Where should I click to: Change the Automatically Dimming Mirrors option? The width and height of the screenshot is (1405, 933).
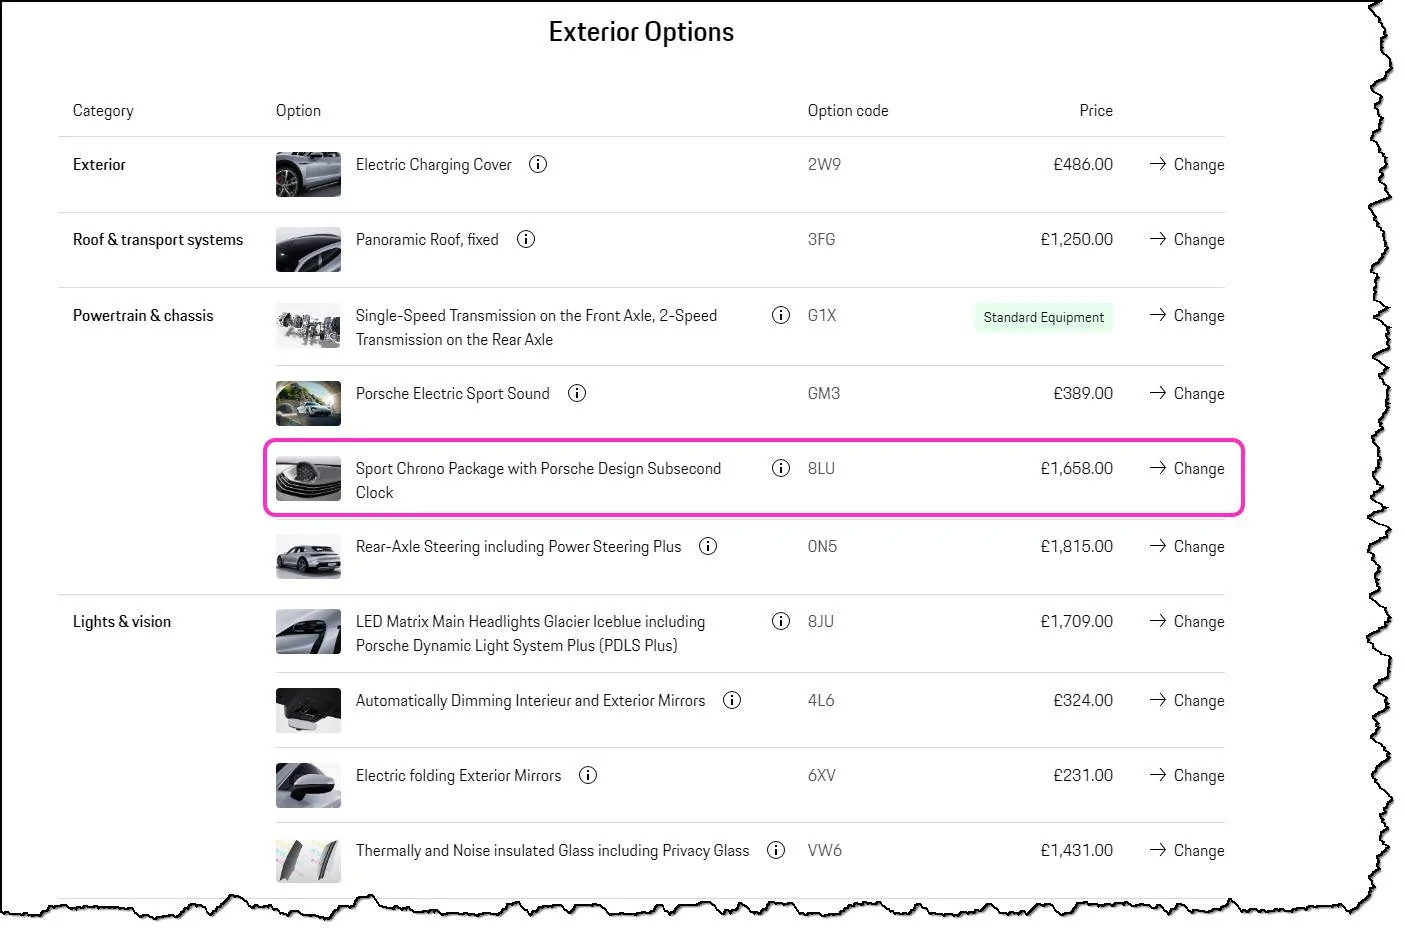click(x=1187, y=700)
